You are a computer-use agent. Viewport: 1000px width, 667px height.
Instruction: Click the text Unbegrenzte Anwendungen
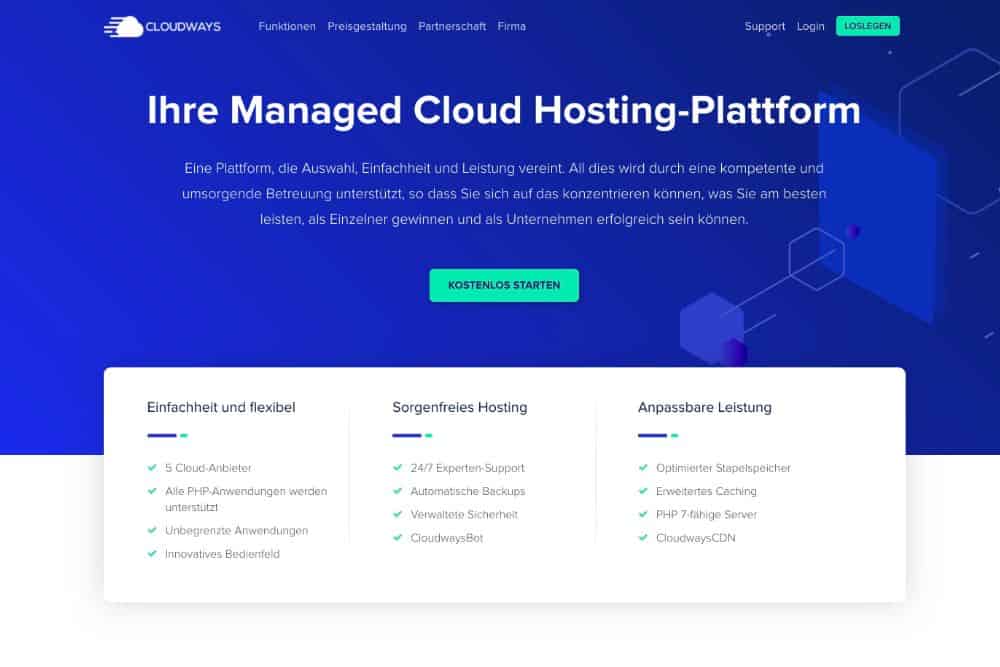tap(237, 531)
